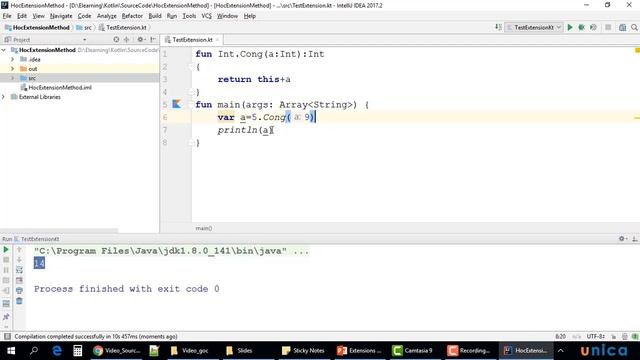Click down the stack trace arrow
This screenshot has width=640, height=360.
[19, 260]
